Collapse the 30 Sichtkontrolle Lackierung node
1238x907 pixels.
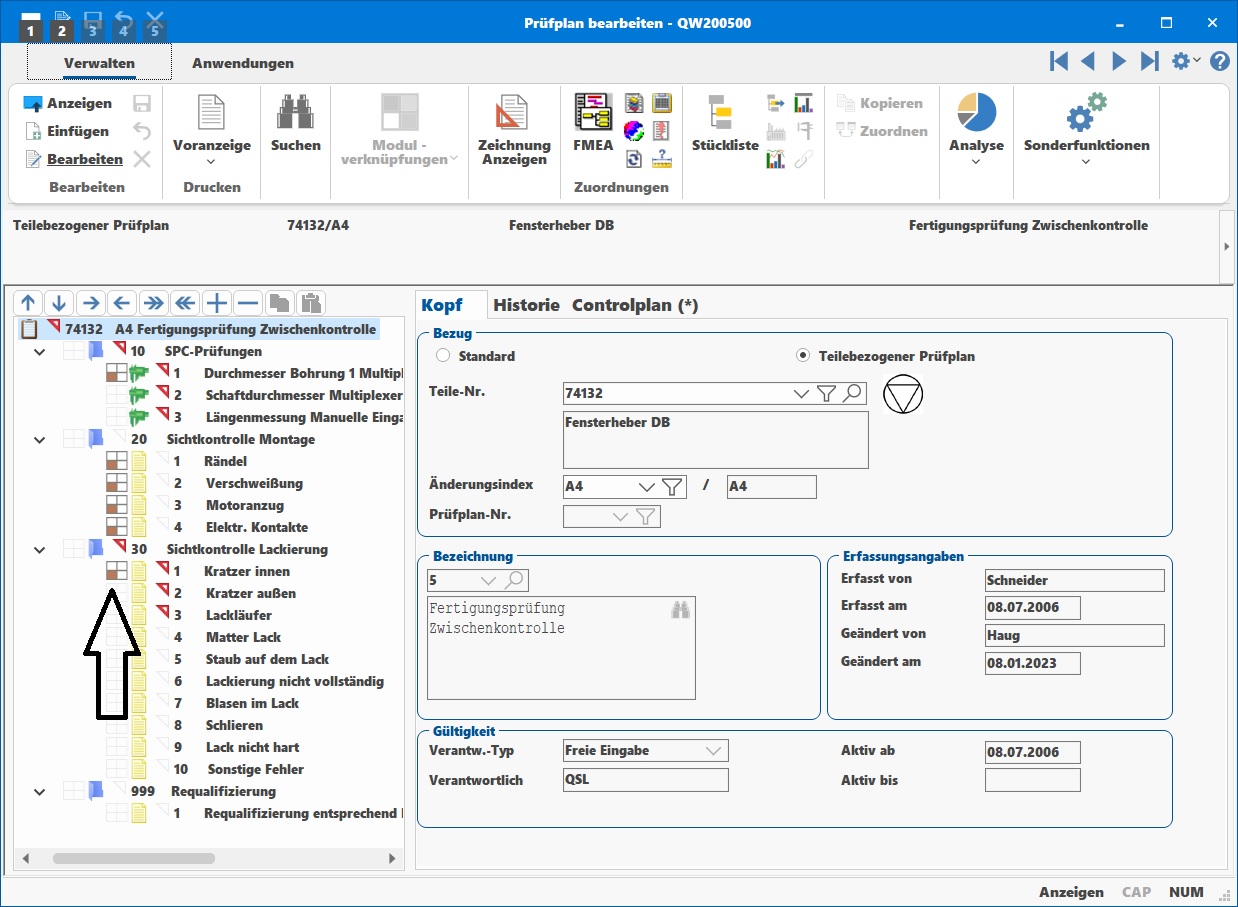pyautogui.click(x=39, y=550)
